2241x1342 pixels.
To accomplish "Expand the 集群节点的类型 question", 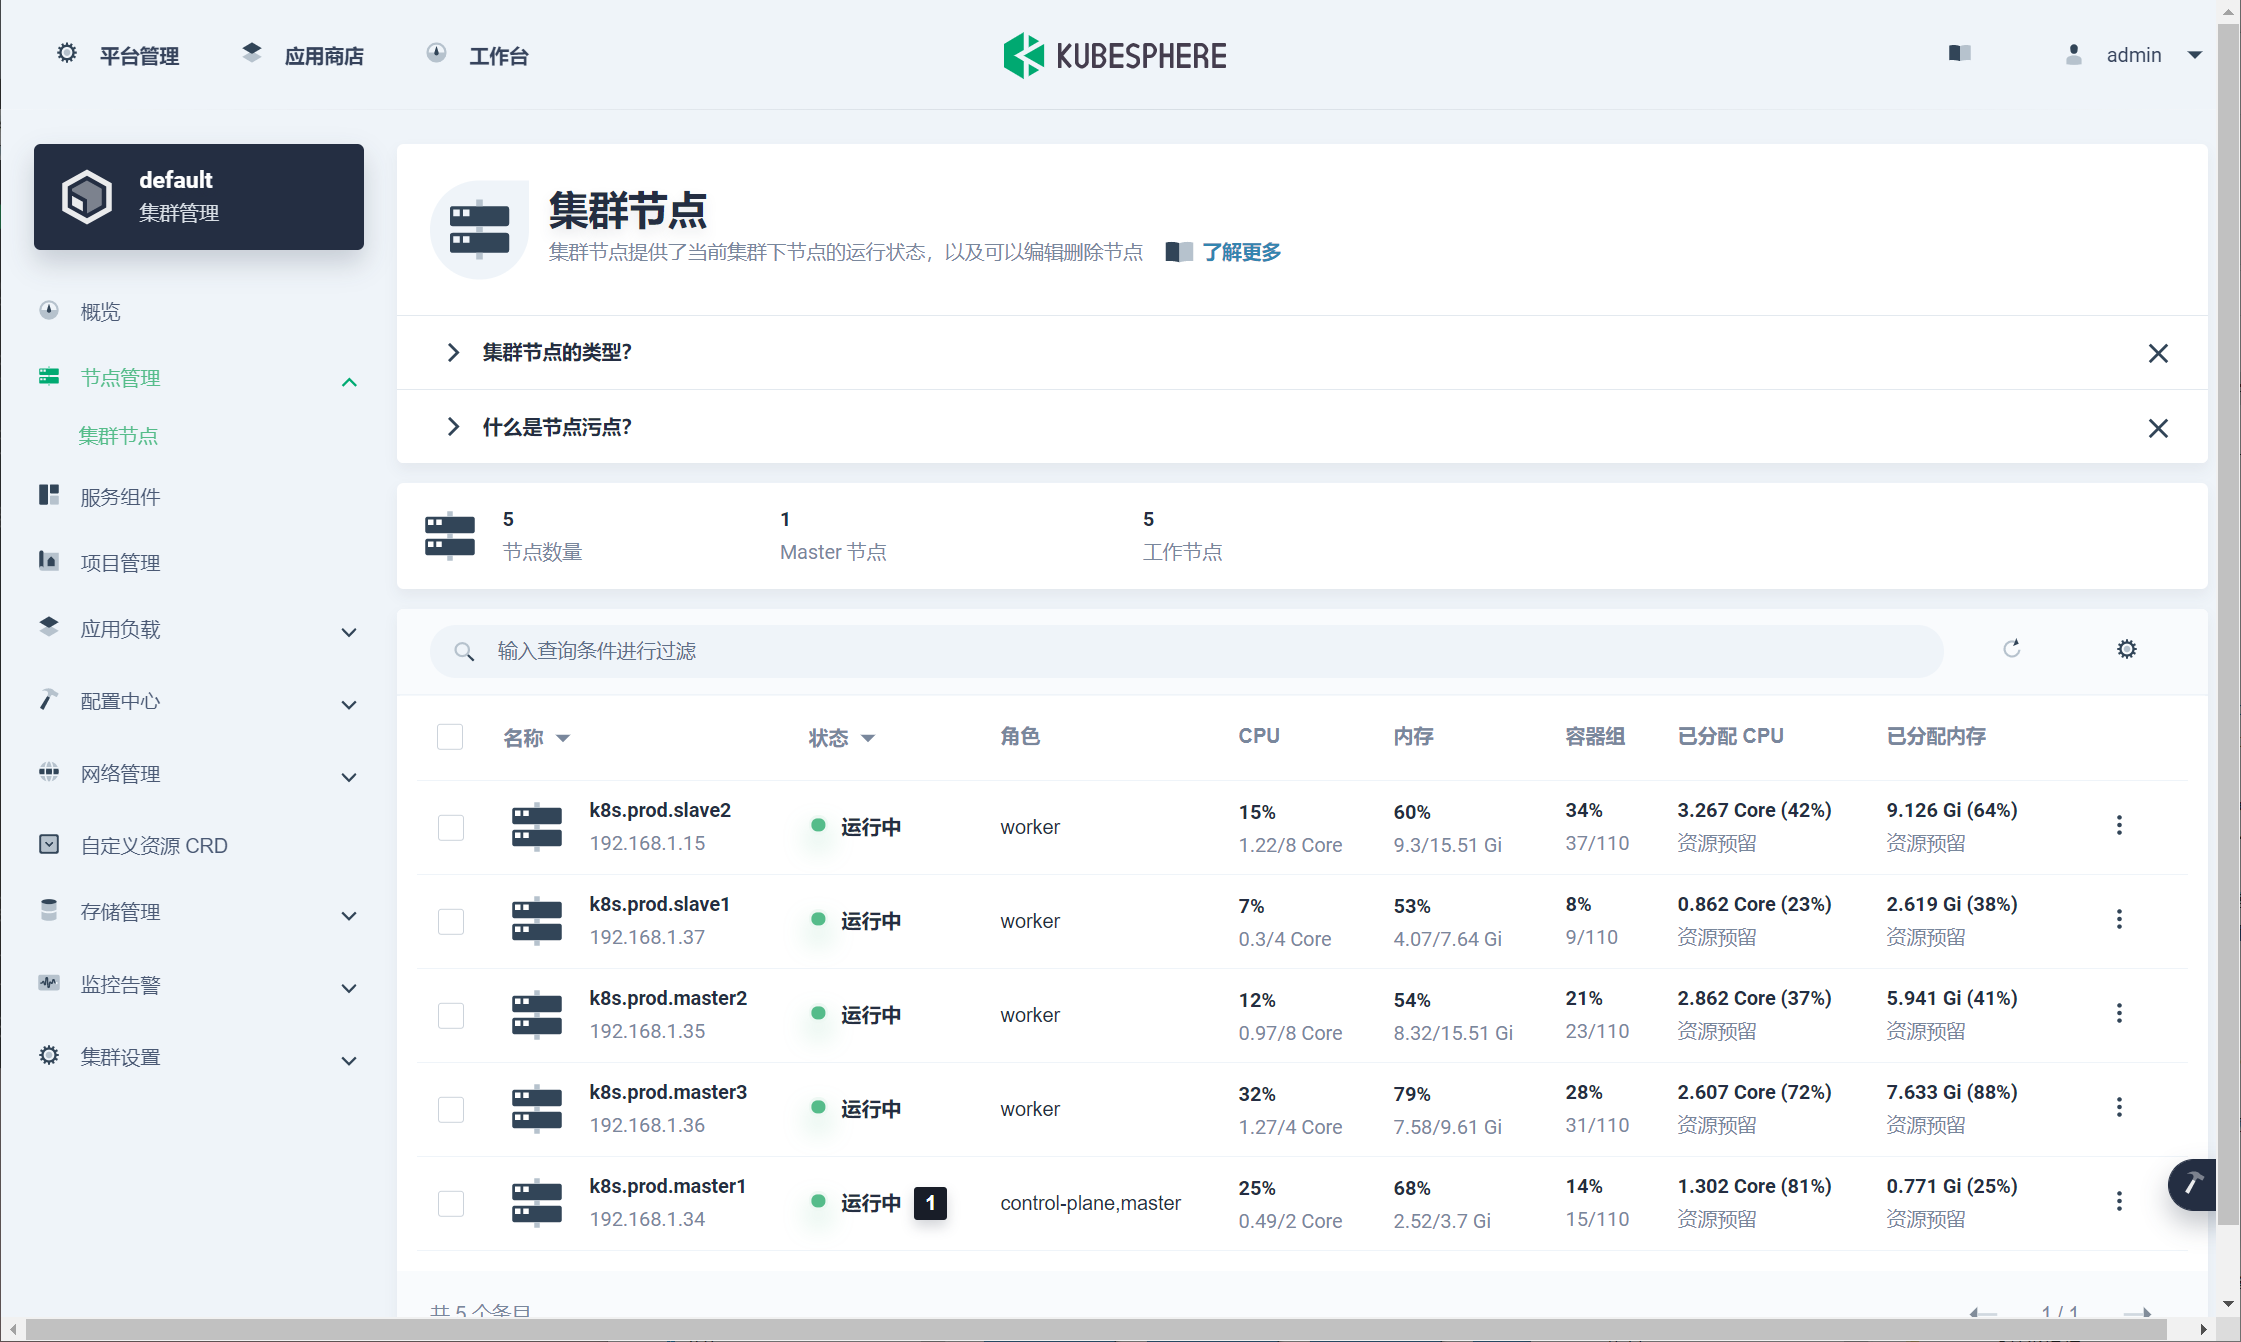I will click(x=556, y=352).
